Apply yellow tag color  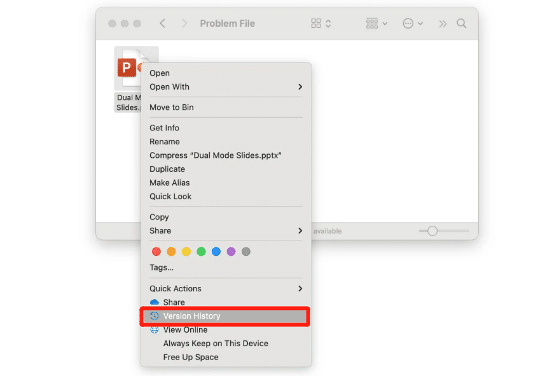point(186,252)
